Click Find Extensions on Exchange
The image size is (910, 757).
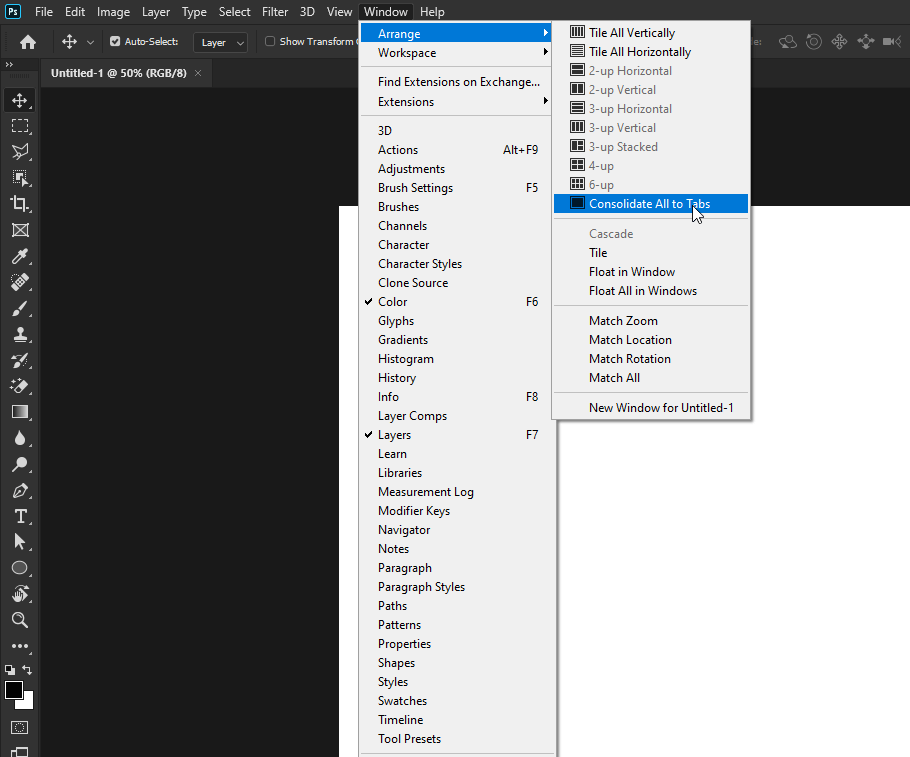click(x=458, y=82)
